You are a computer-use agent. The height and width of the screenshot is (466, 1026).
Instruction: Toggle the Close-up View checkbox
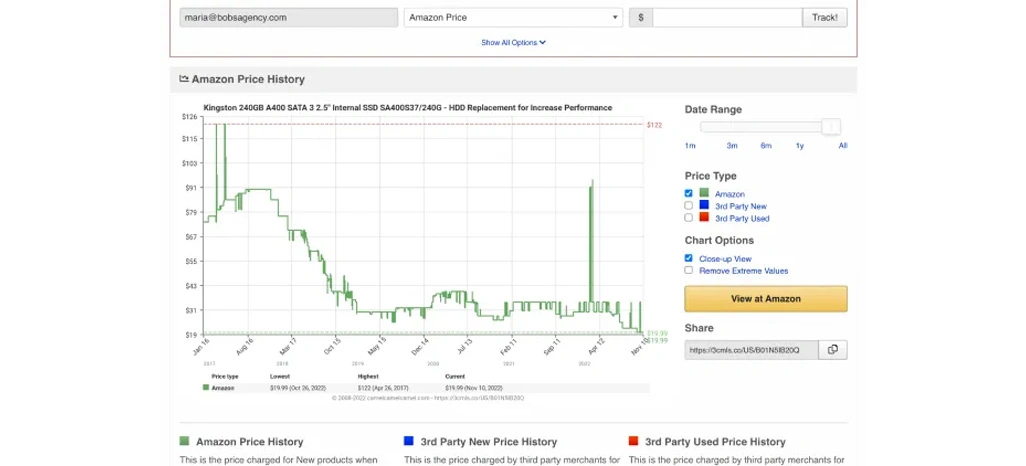coord(688,258)
